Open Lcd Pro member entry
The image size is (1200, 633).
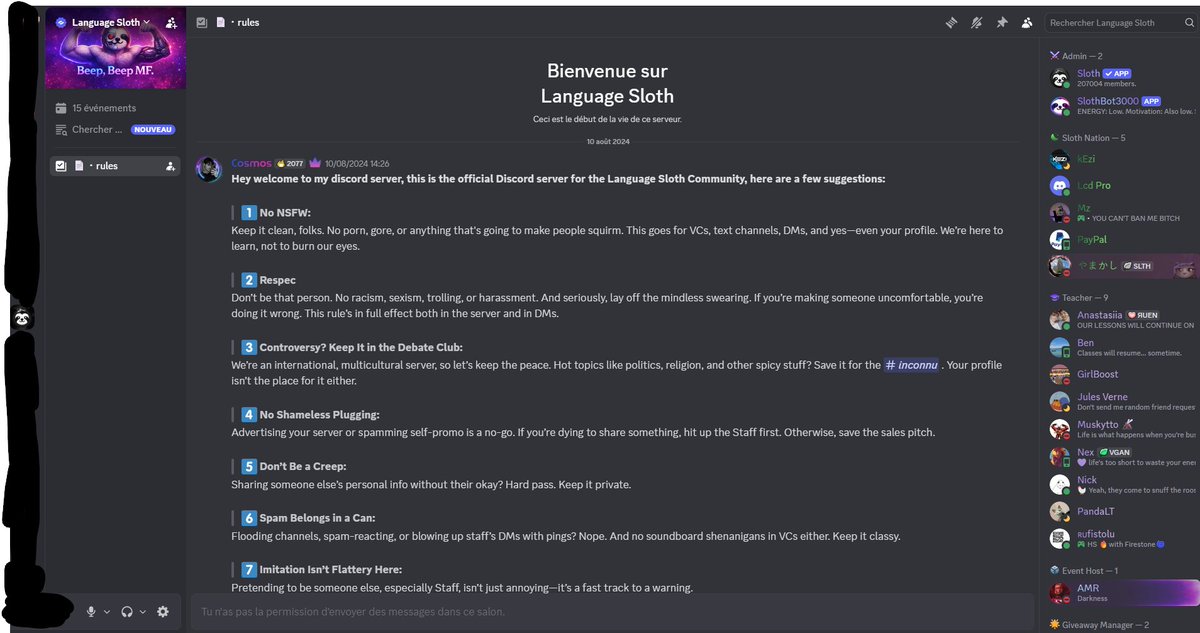1121,185
